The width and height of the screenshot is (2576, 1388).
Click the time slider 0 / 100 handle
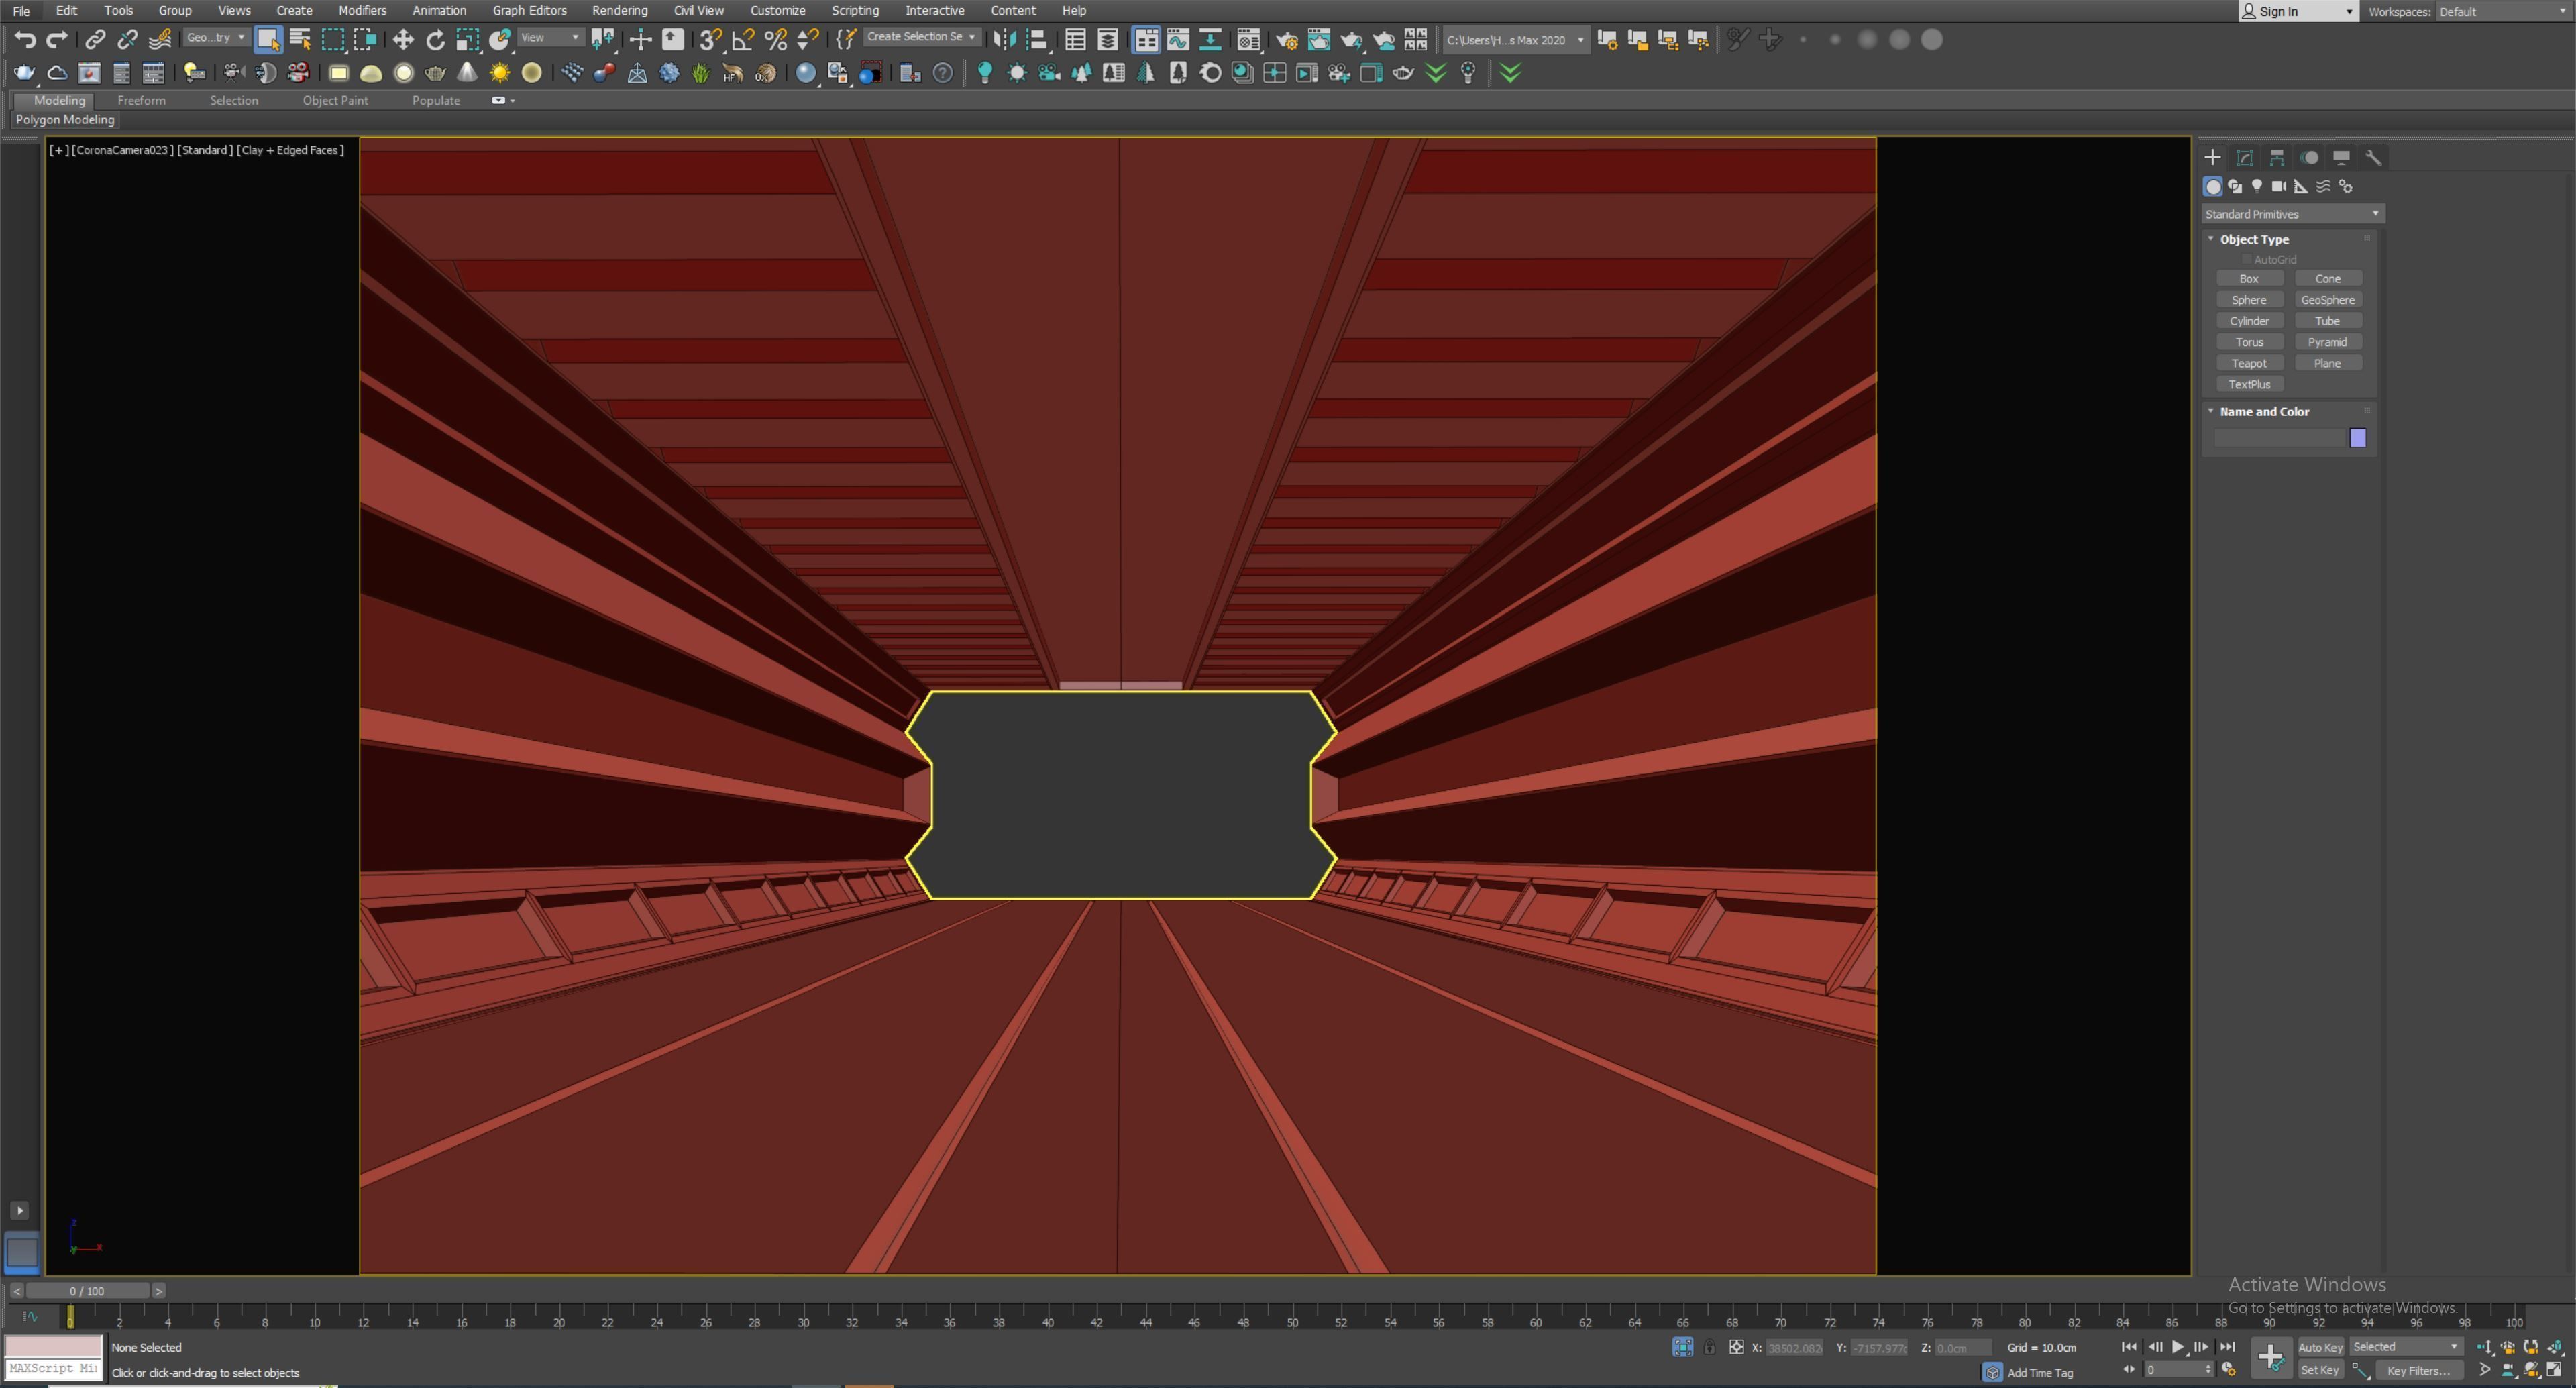(87, 1291)
